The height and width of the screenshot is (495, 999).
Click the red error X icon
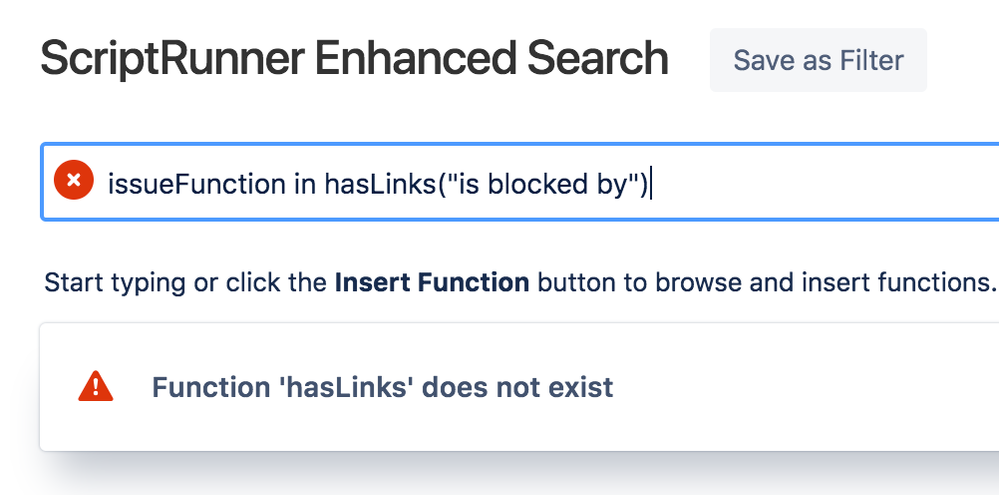click(74, 180)
